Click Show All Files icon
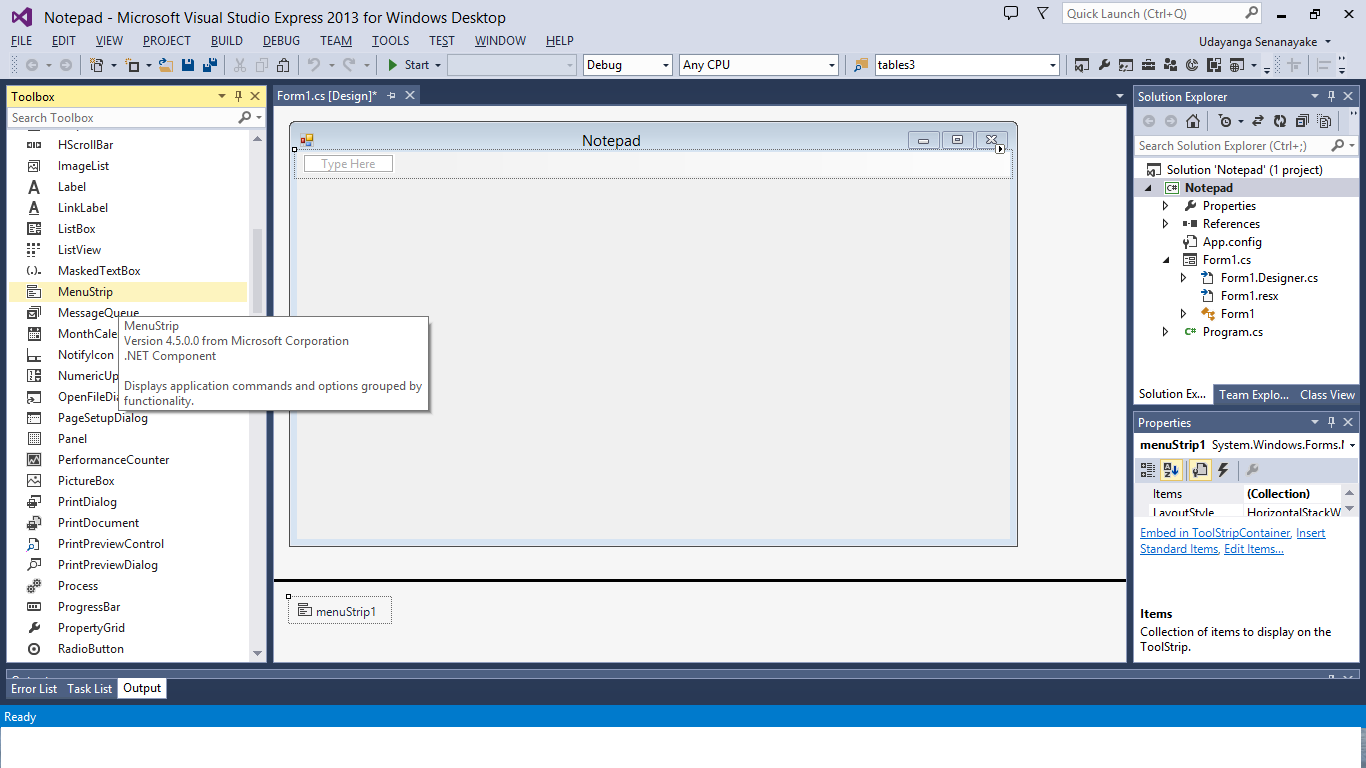1366x768 pixels. pyautogui.click(x=1324, y=121)
